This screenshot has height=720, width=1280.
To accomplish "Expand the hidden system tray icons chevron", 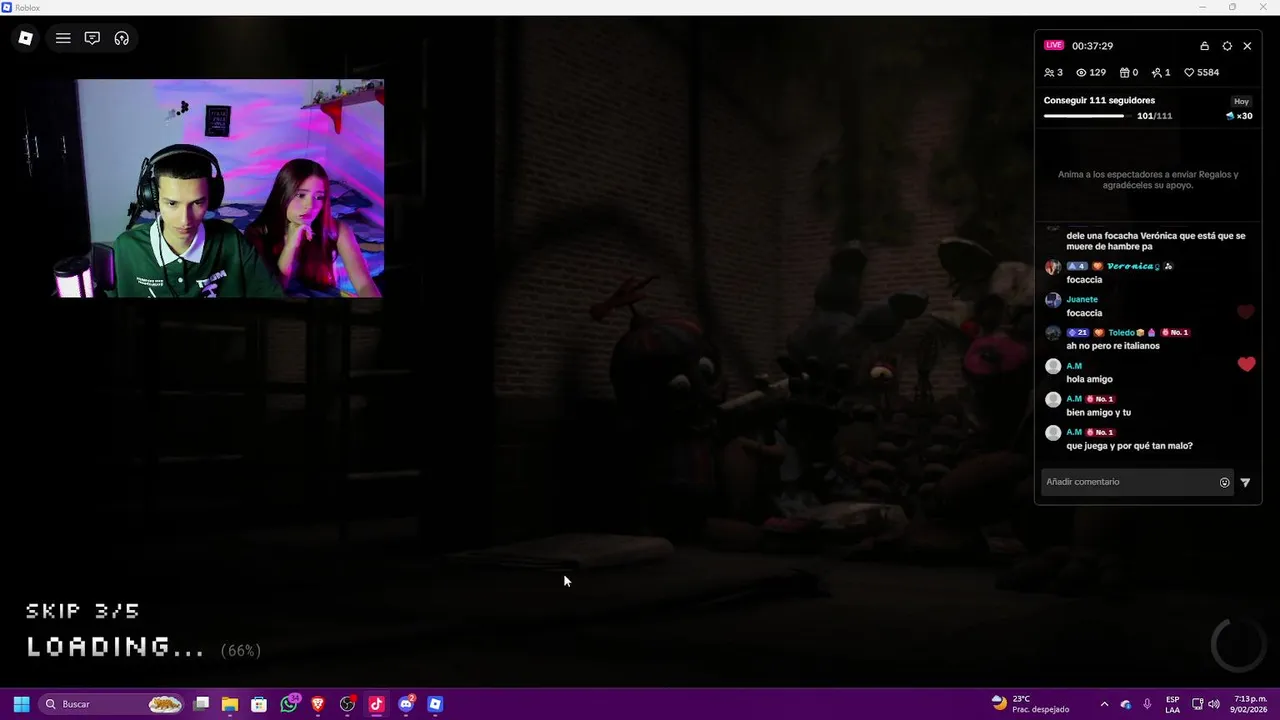I will pyautogui.click(x=1104, y=704).
